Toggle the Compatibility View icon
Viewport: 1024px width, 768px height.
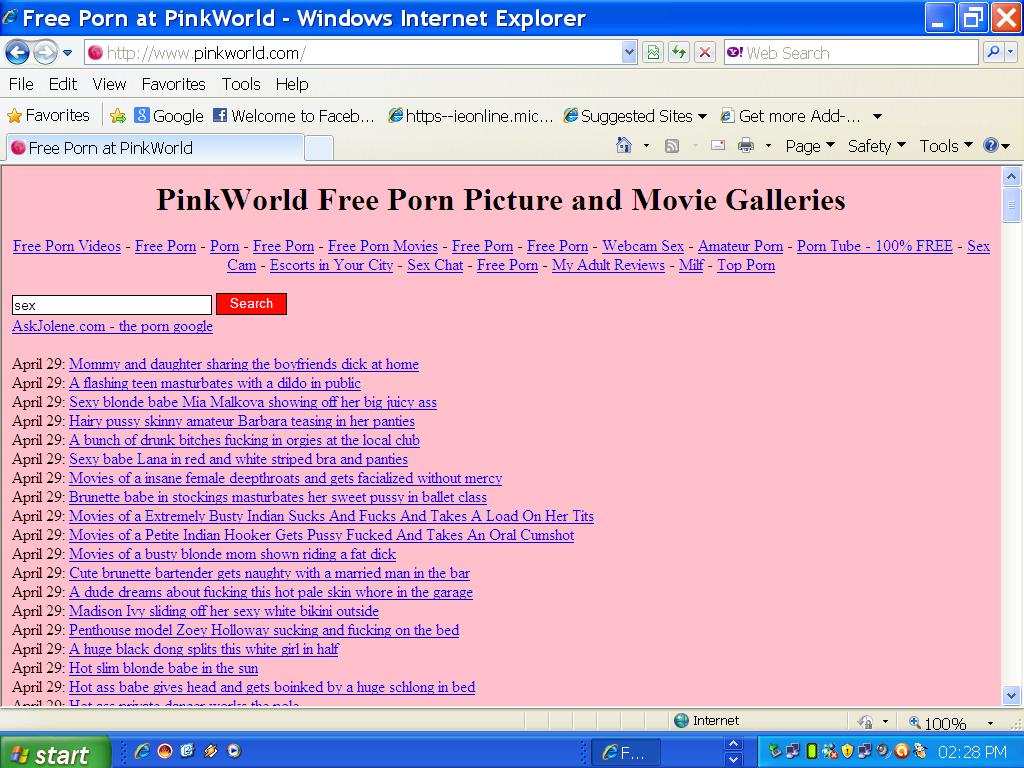coord(653,53)
